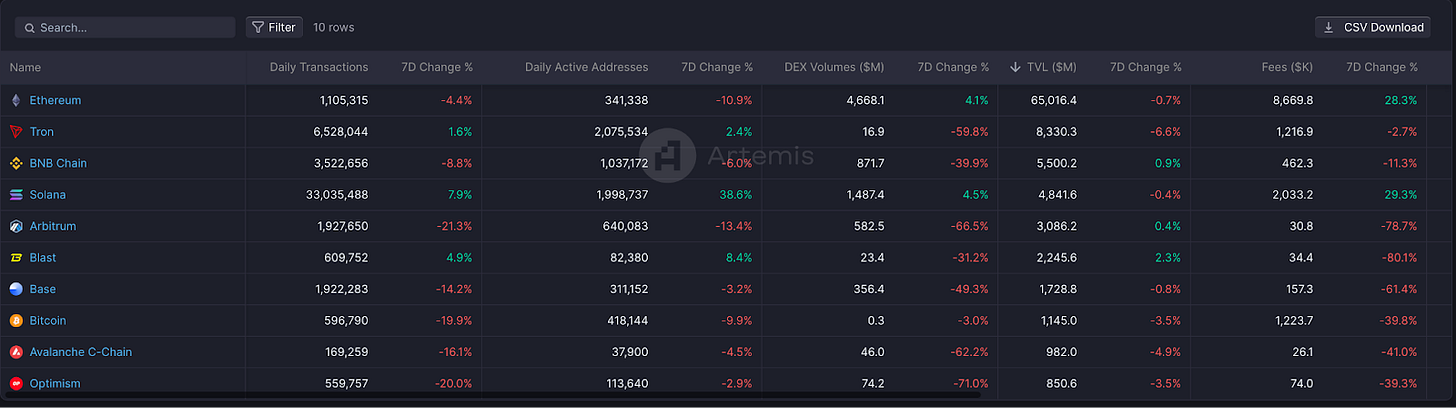Select BNB Chain DEX volume 871.7
The width and height of the screenshot is (1456, 408).
(x=870, y=163)
